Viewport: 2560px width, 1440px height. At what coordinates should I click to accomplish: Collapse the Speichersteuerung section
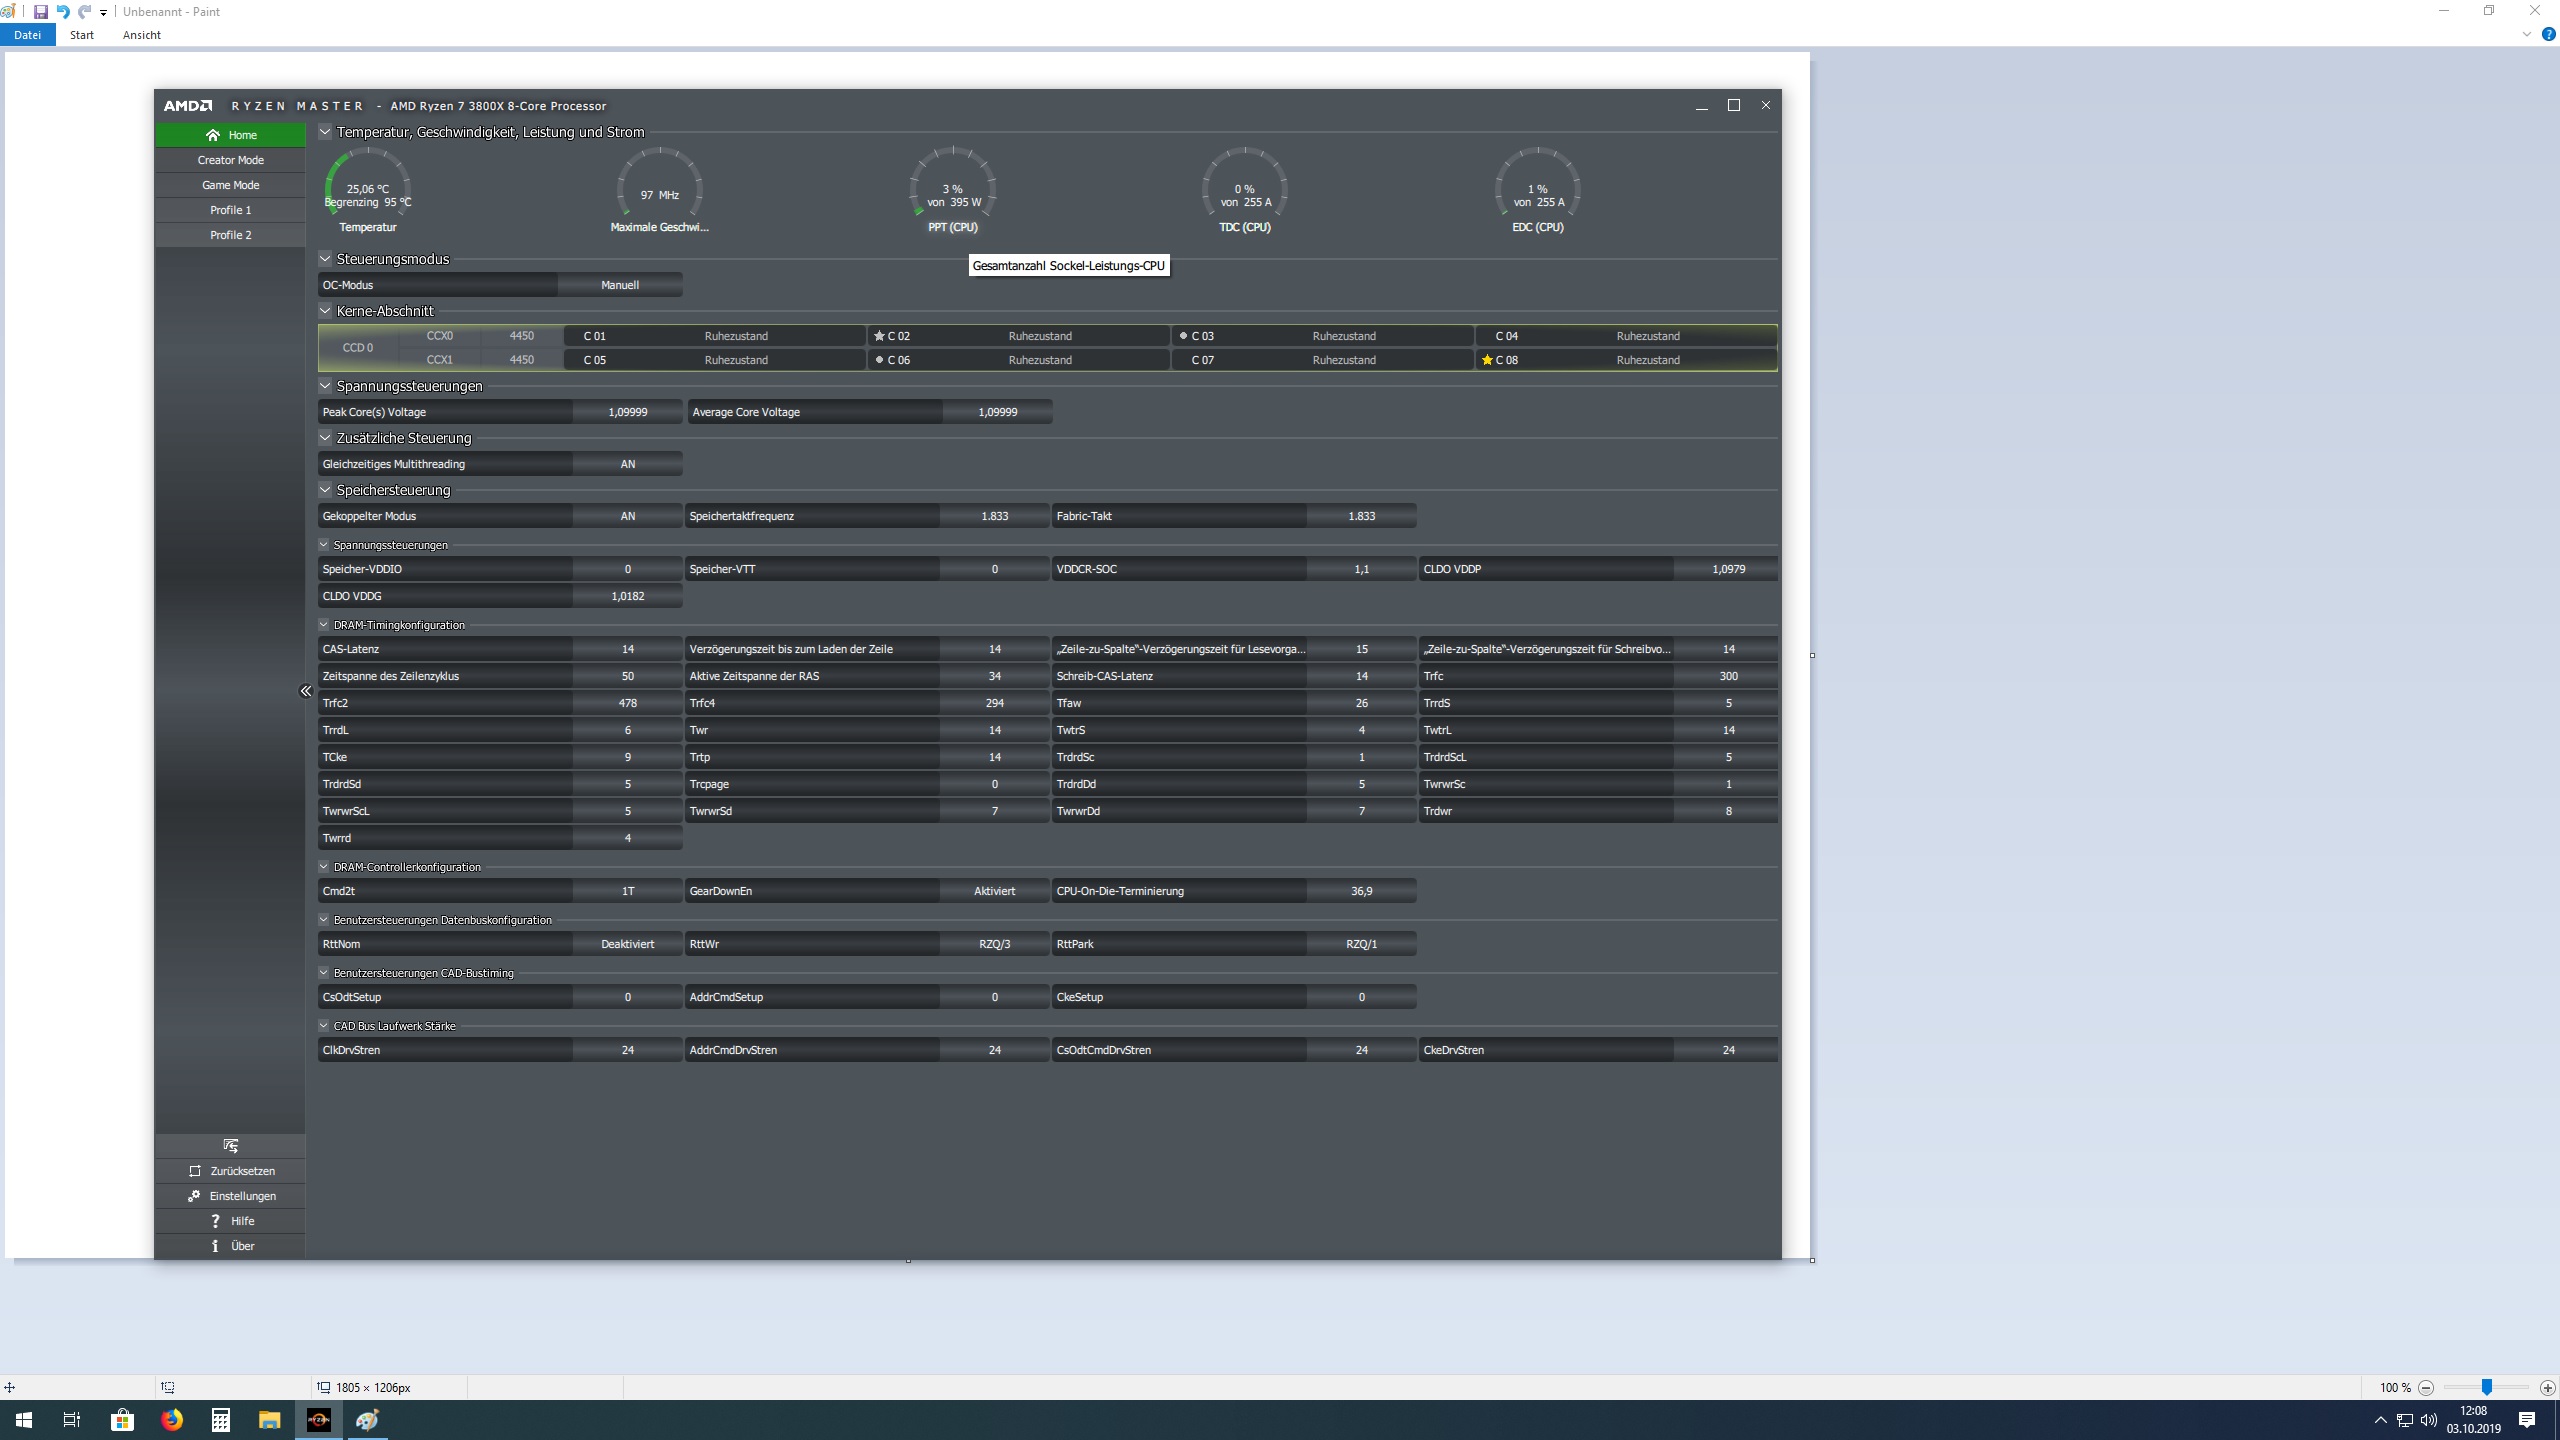325,490
